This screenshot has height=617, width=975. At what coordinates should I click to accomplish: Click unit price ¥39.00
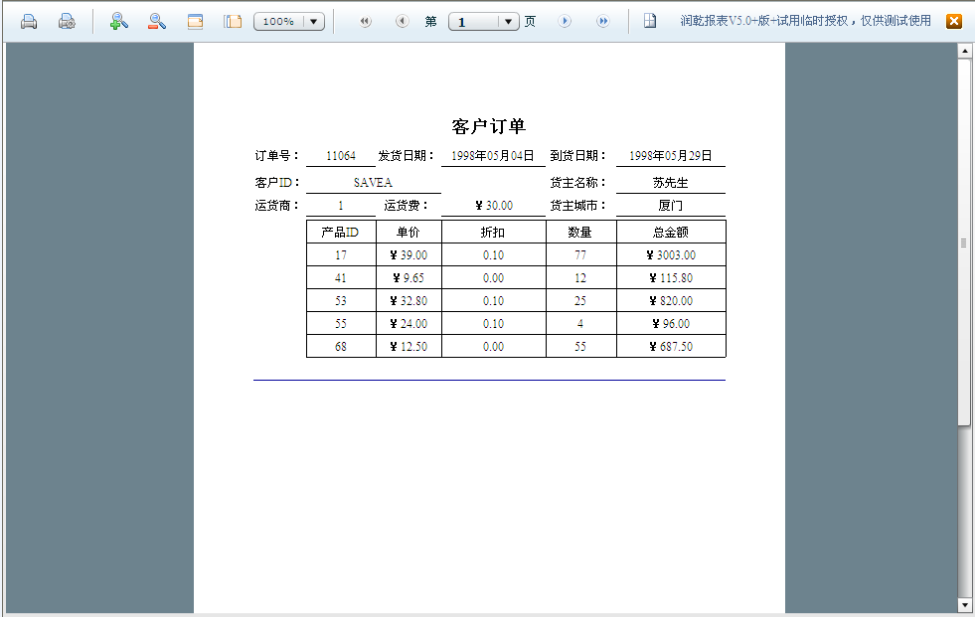pos(409,255)
